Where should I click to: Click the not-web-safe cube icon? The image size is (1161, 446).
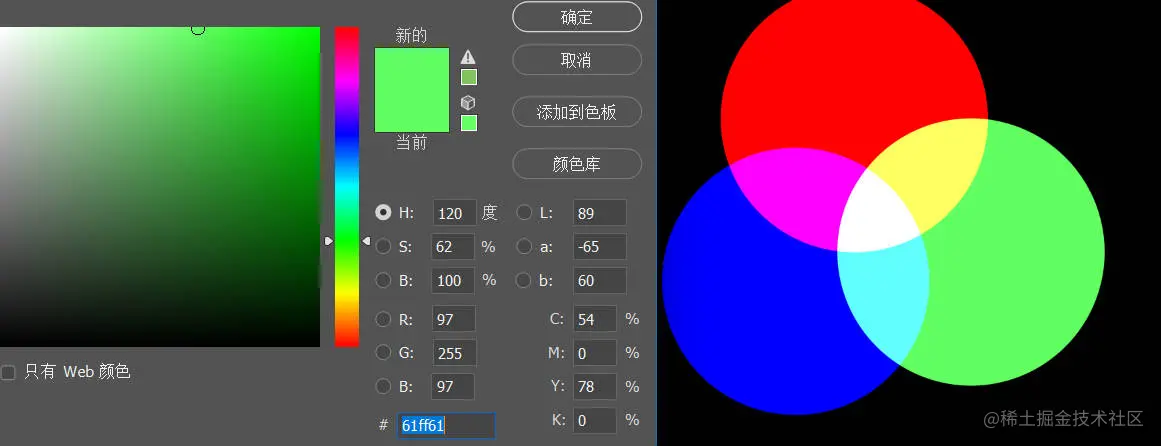point(468,103)
